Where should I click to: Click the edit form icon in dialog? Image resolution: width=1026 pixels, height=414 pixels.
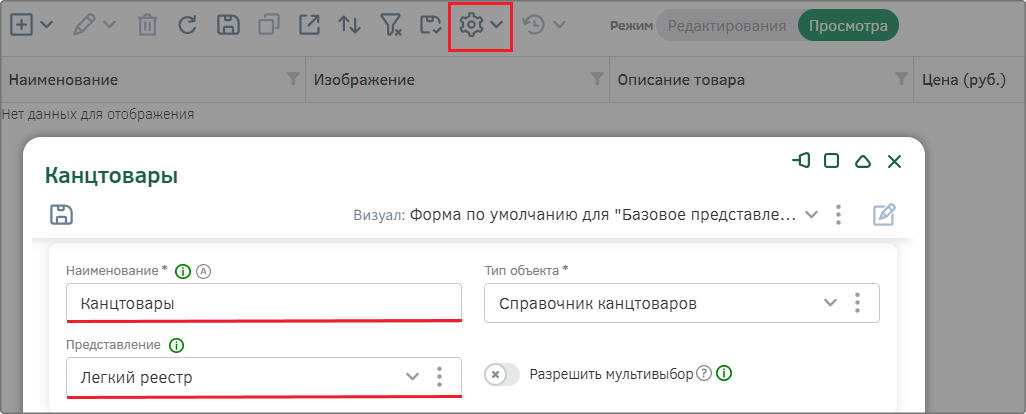pyautogui.click(x=885, y=215)
